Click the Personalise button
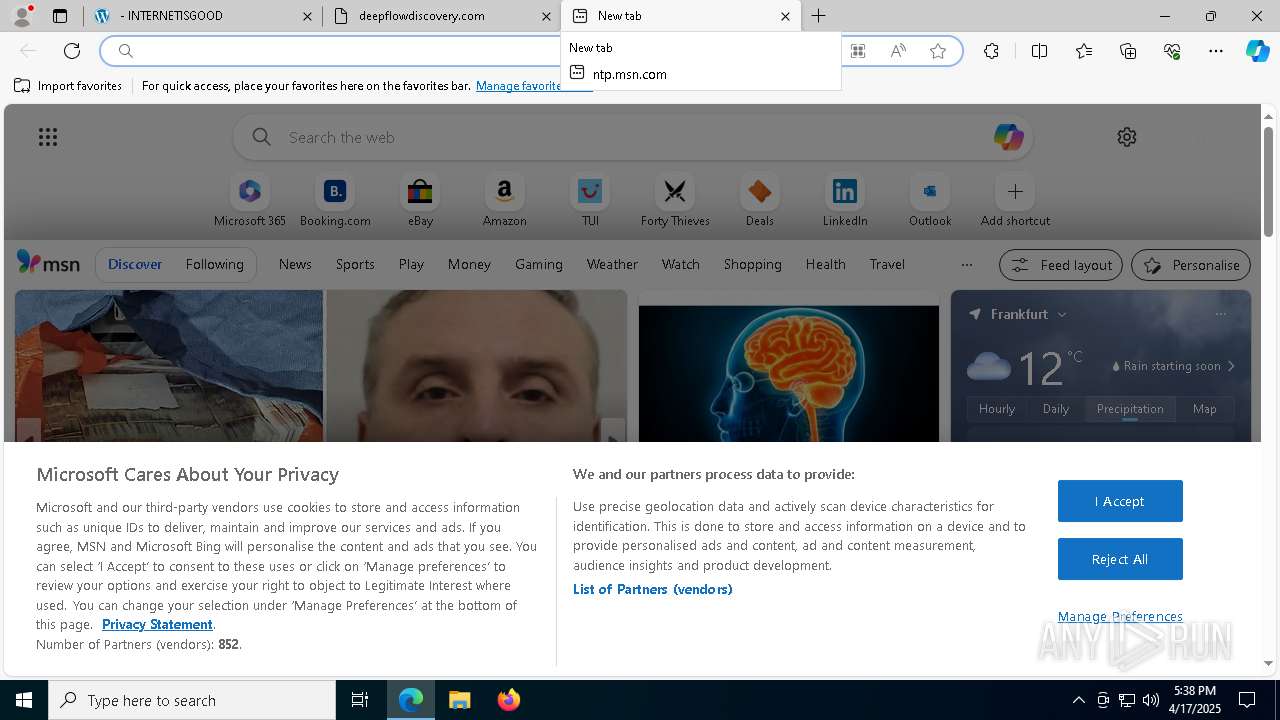The height and width of the screenshot is (720, 1280). point(1191,265)
